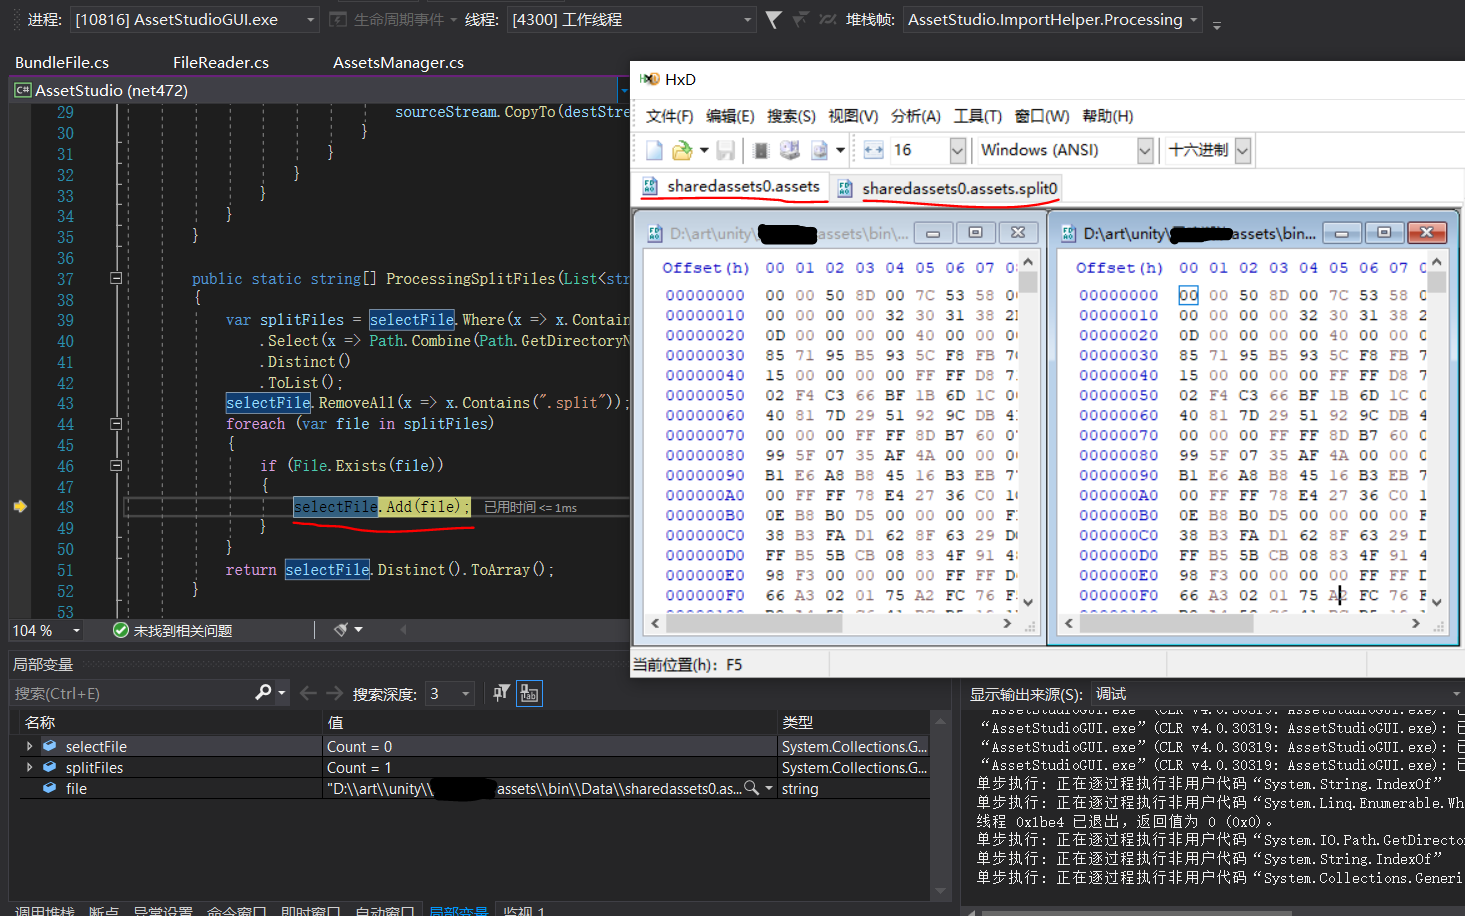
Task: Click the bytes-per-row width icon in HxD
Action: point(873,150)
